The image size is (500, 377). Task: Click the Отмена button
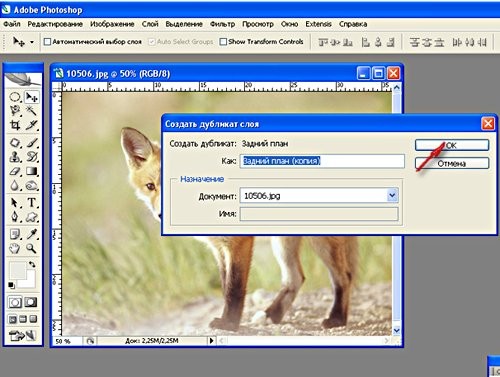coord(452,163)
